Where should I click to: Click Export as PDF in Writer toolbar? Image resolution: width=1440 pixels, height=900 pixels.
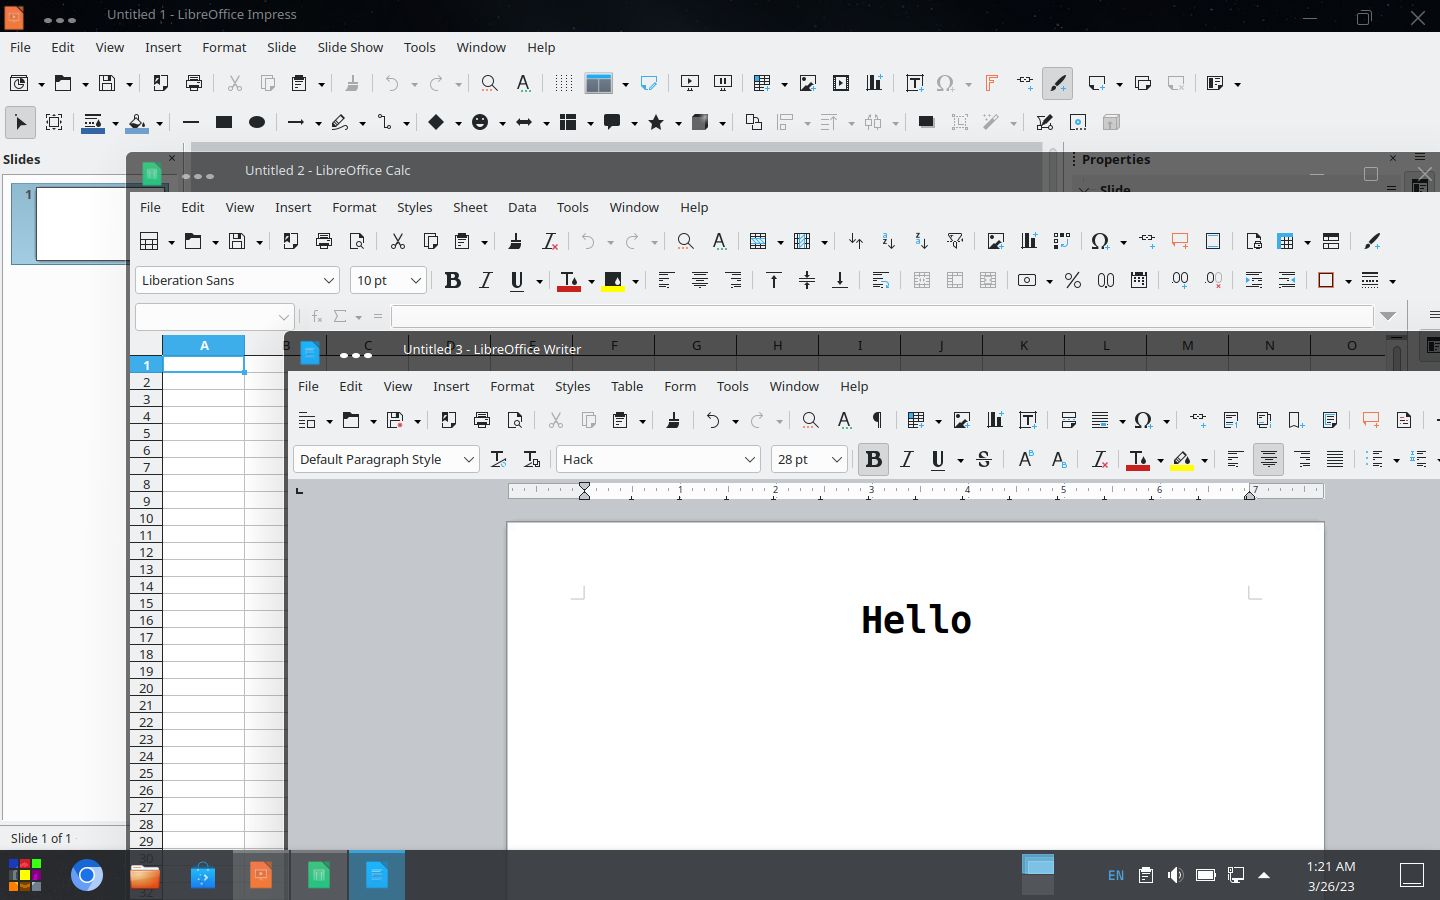click(449, 420)
